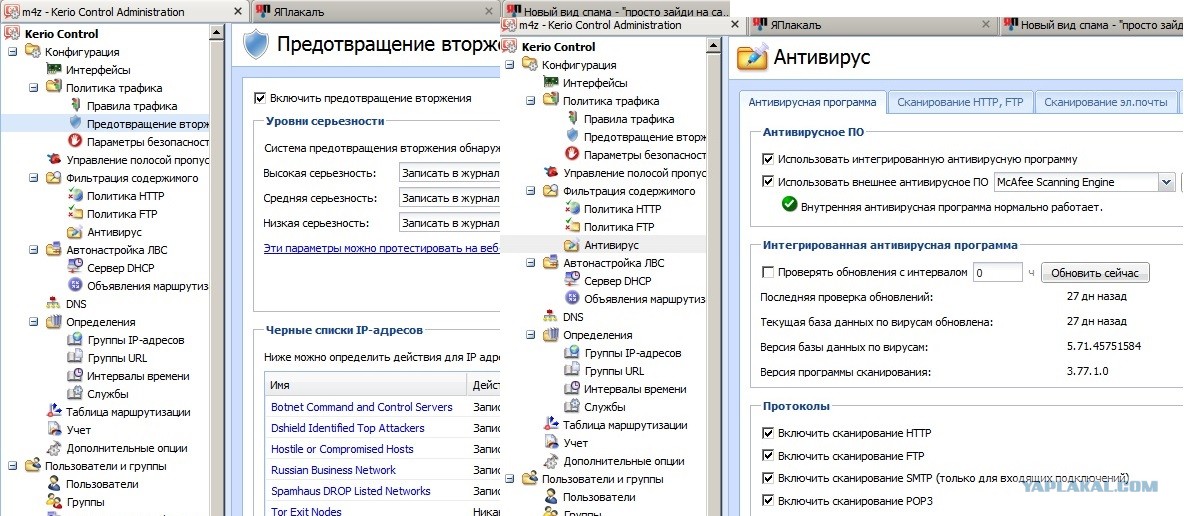Click Russian Business Network blacklist entry

334,470
